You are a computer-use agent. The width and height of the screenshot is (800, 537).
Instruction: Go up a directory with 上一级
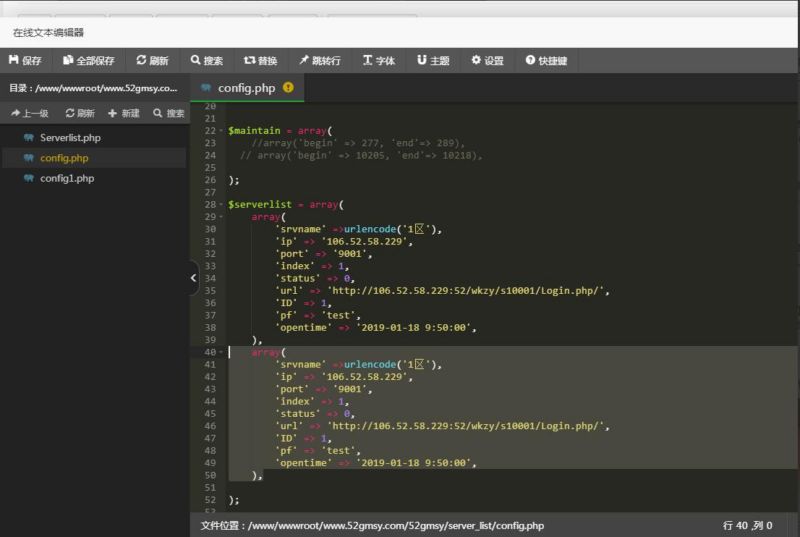30,113
